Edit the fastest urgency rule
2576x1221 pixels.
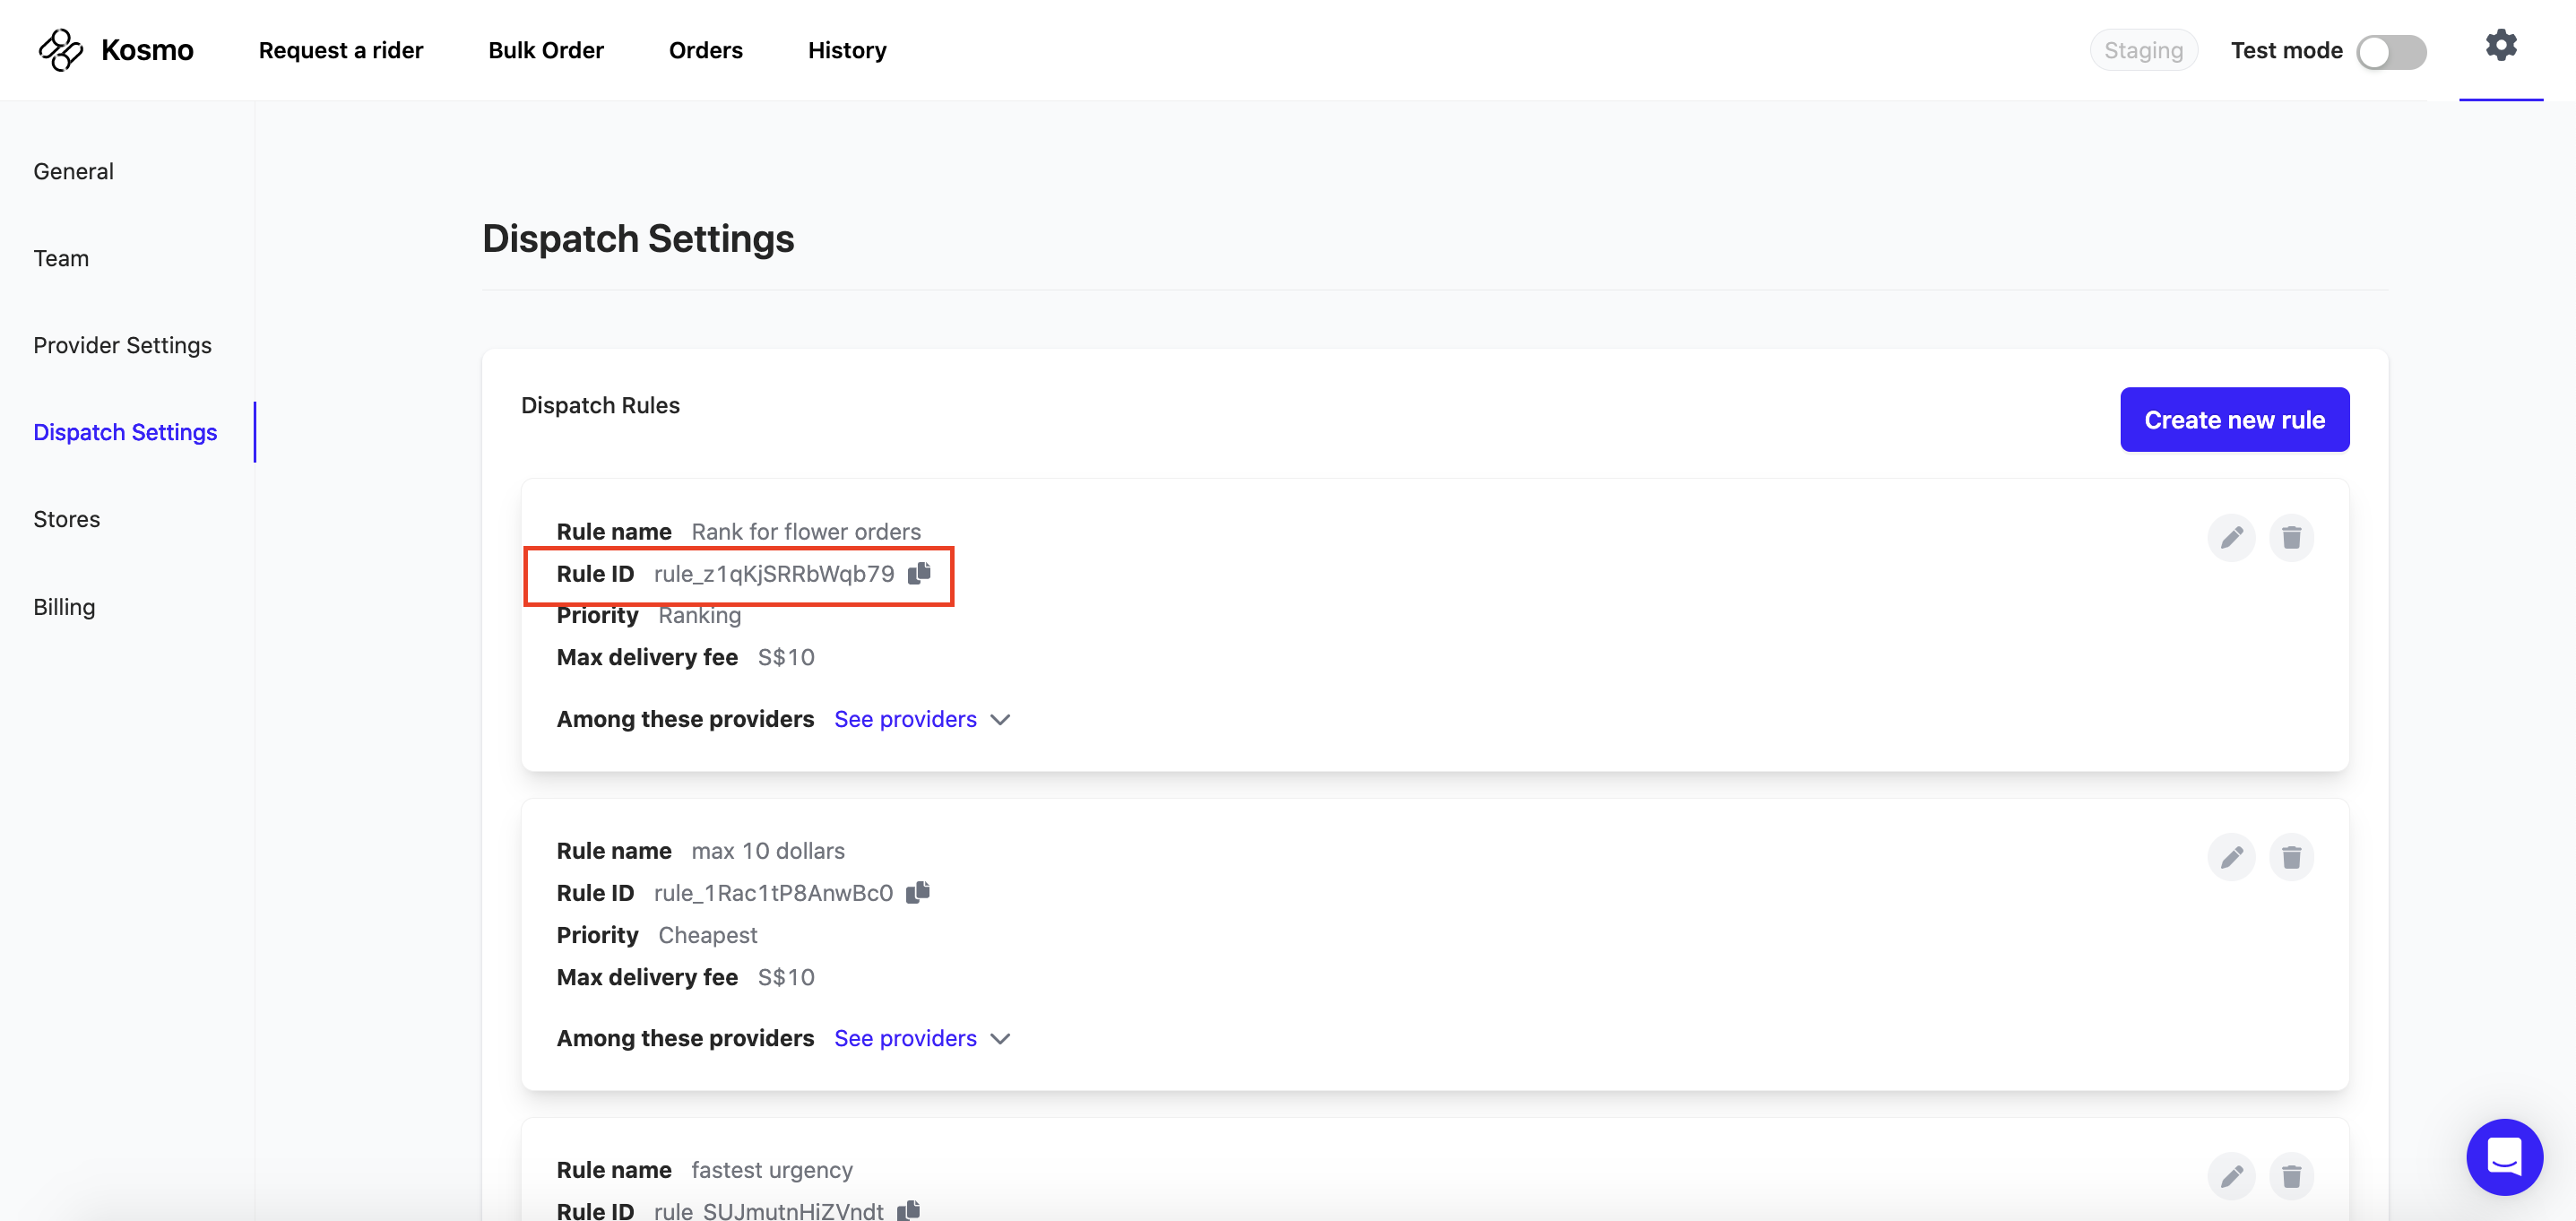point(2231,1176)
